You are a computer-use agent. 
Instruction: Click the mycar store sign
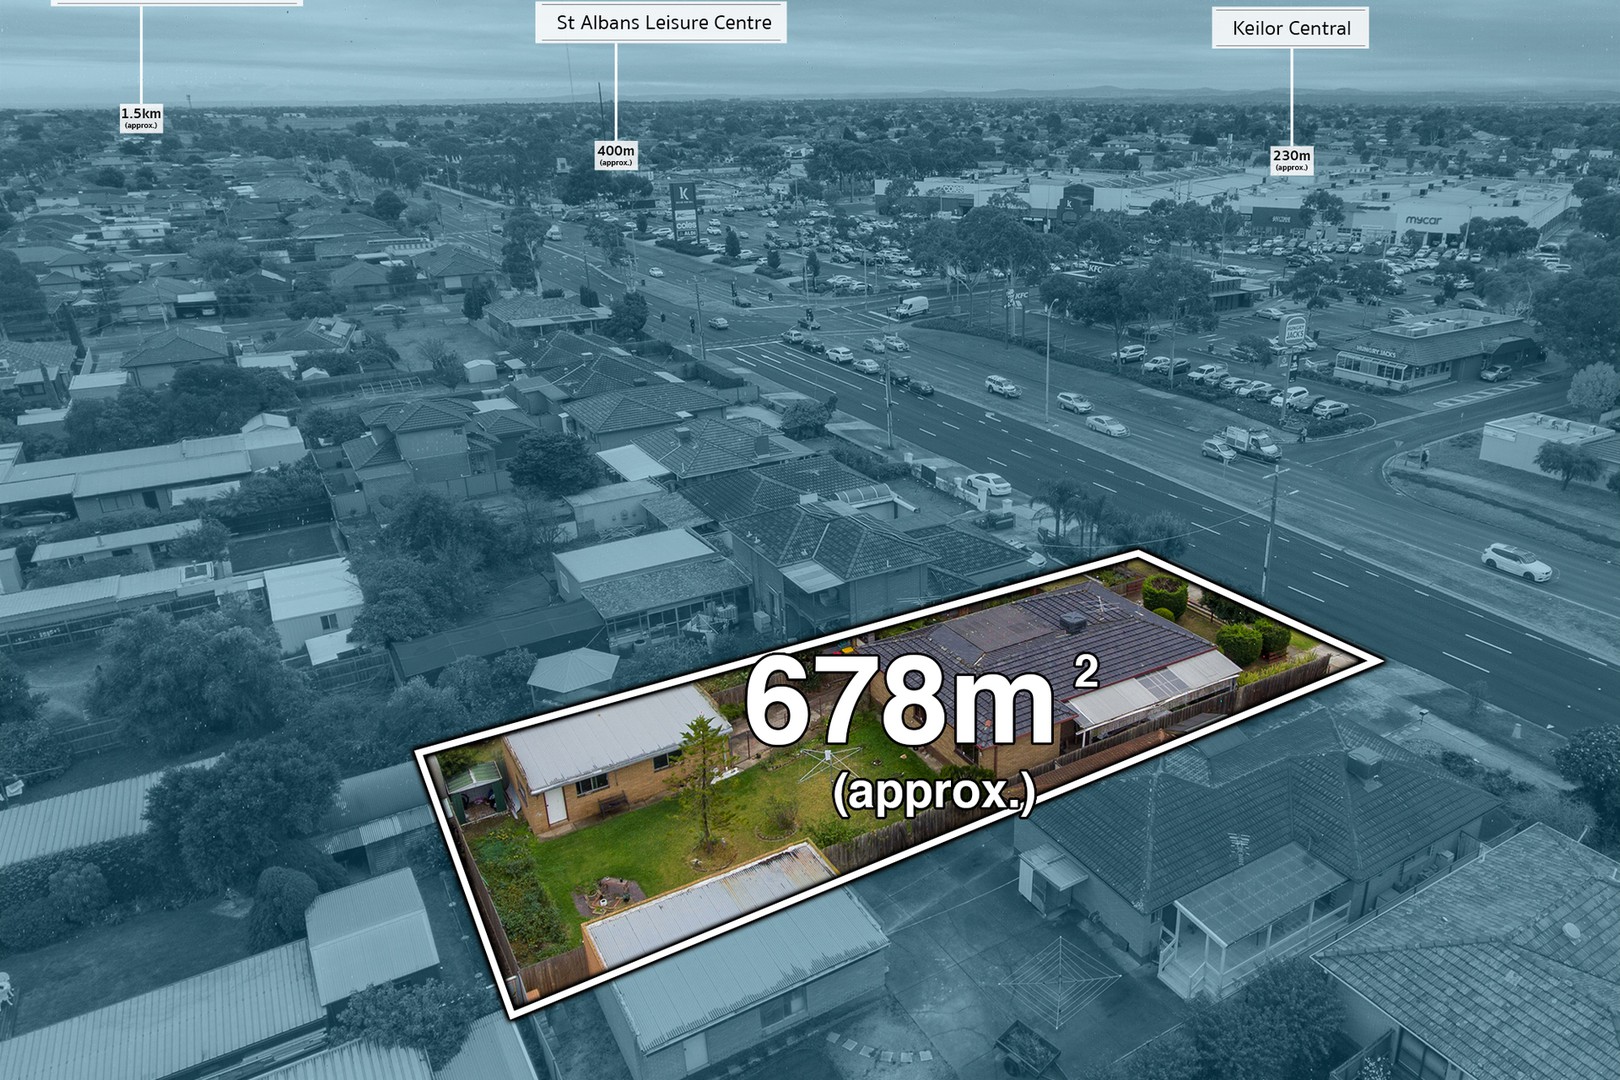coord(1423,220)
